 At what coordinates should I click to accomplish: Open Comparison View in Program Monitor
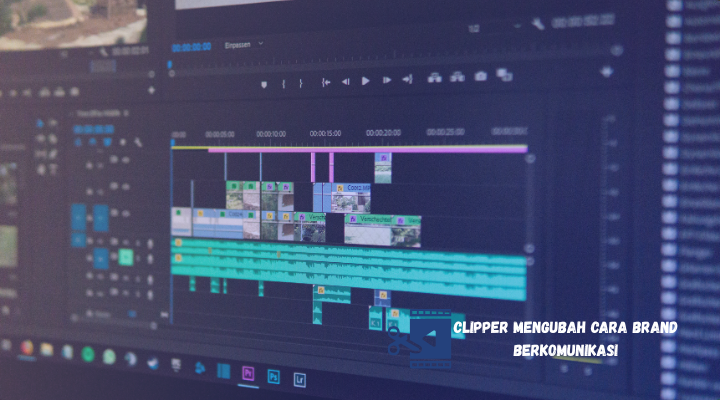click(x=504, y=74)
